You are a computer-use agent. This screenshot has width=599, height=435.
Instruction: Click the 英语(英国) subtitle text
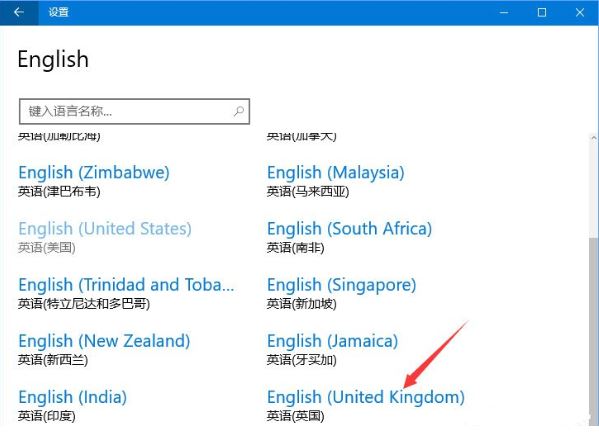[295, 416]
